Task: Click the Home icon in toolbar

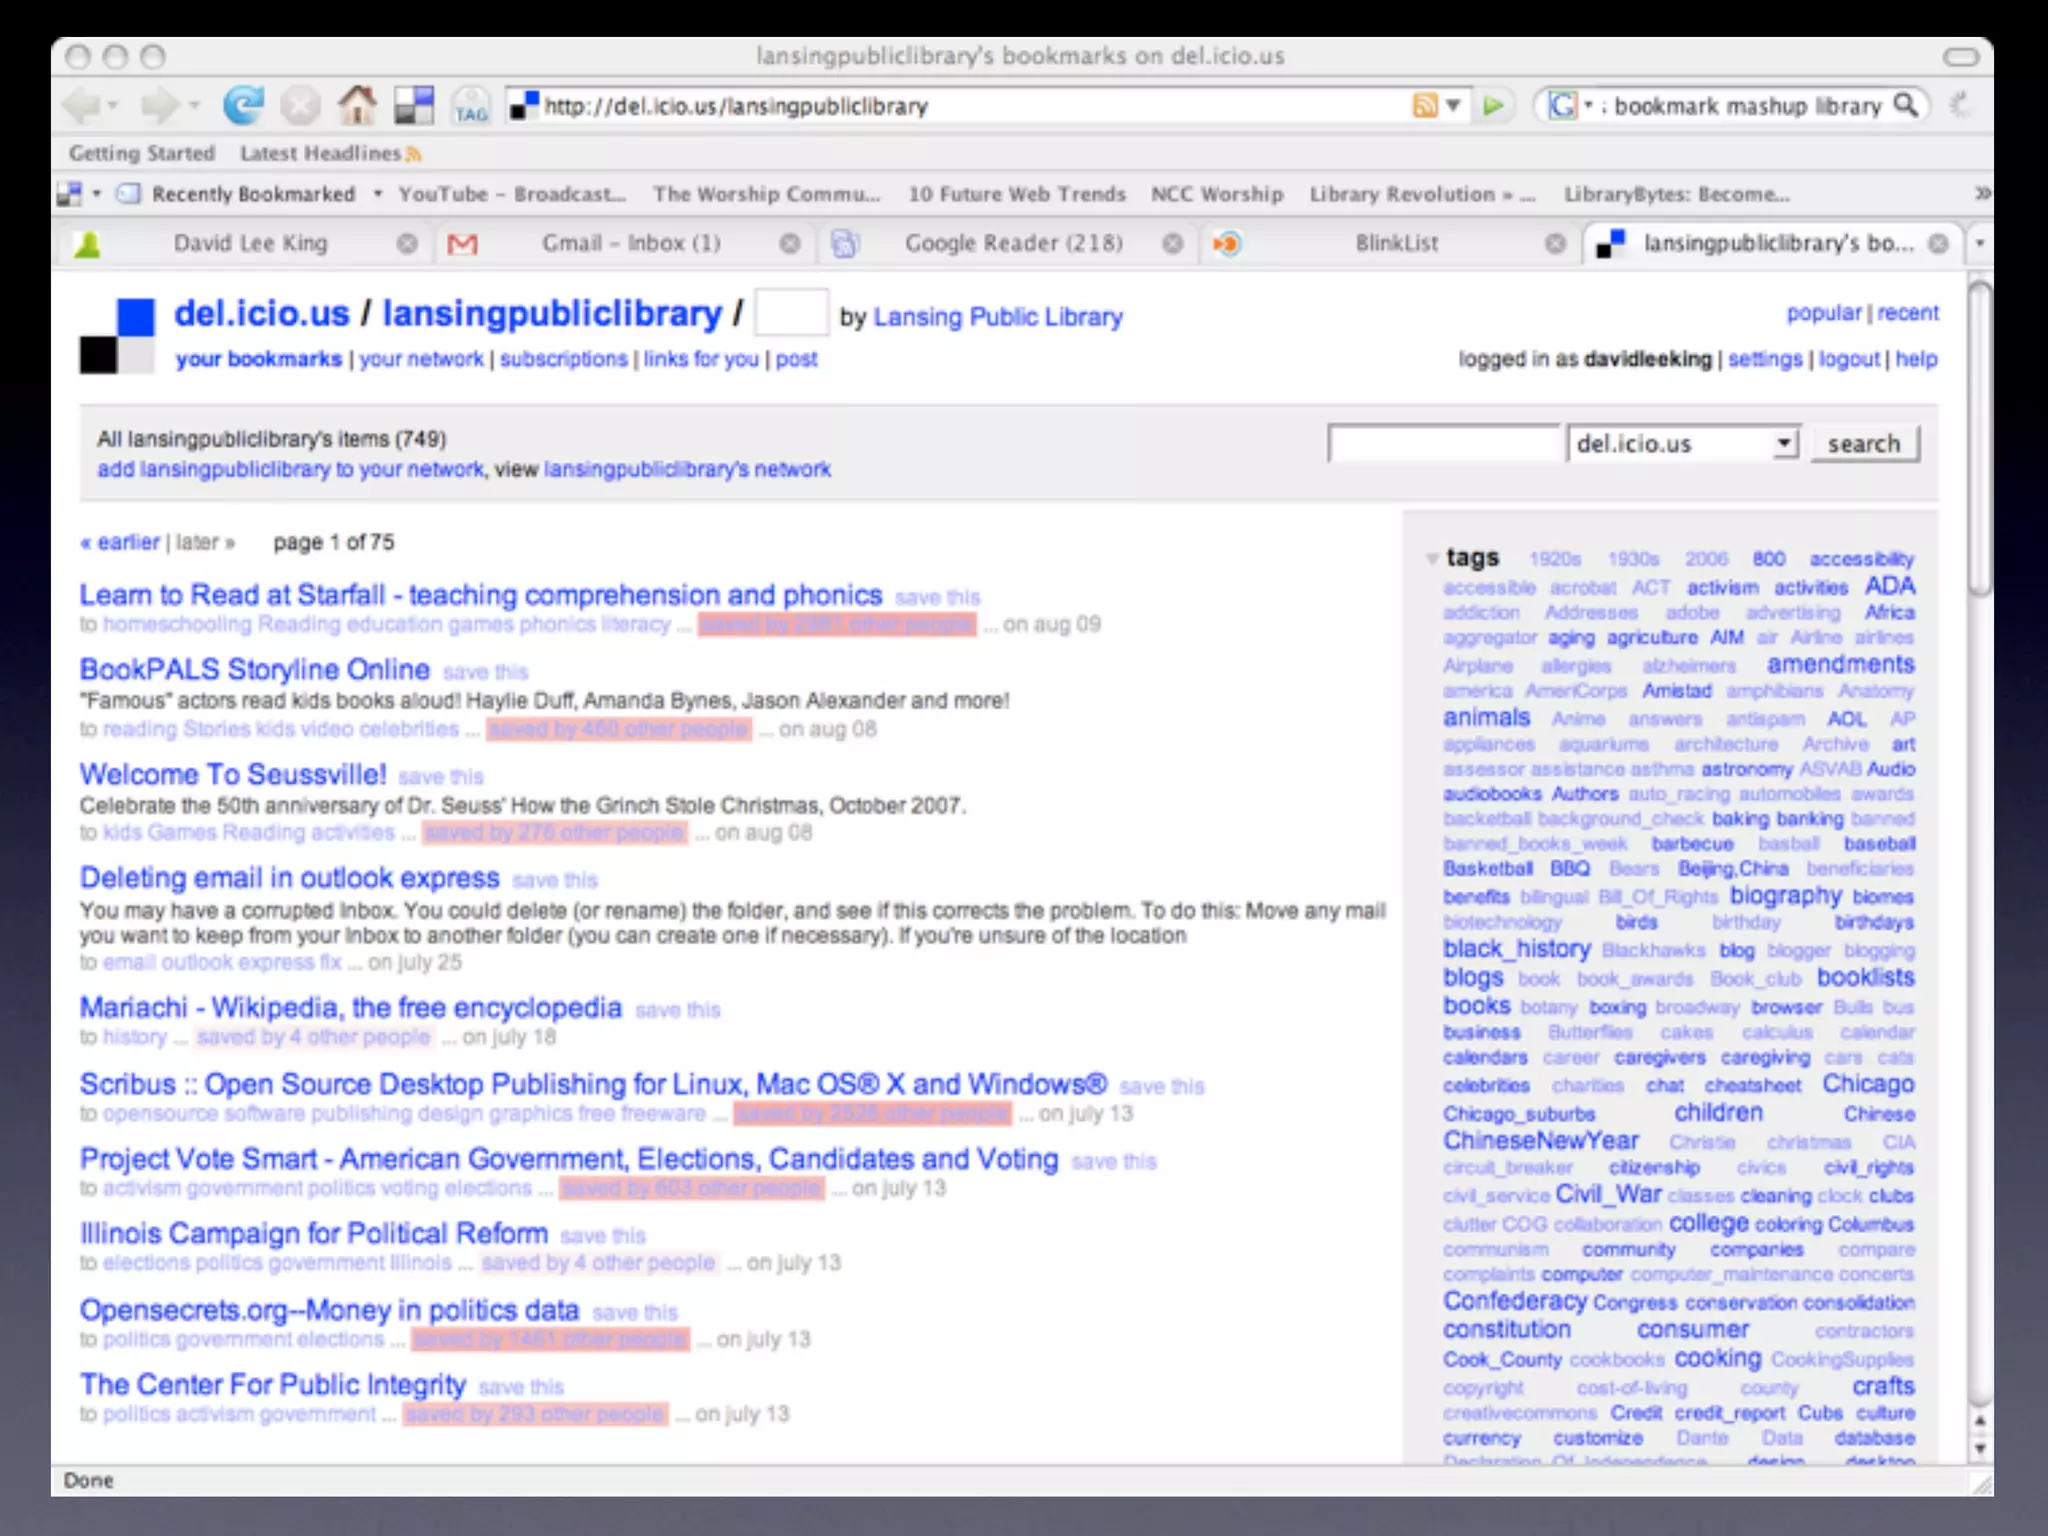Action: click(x=356, y=105)
